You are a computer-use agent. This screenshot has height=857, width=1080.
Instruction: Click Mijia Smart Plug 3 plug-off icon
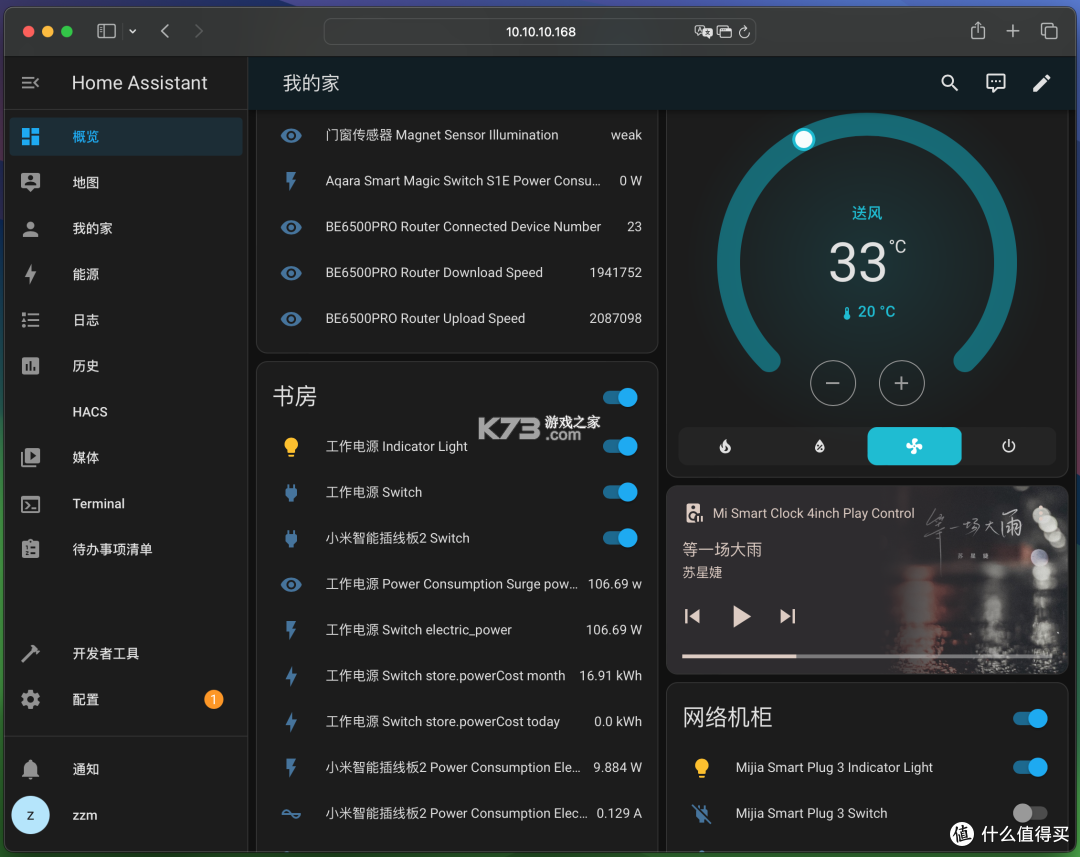702,814
